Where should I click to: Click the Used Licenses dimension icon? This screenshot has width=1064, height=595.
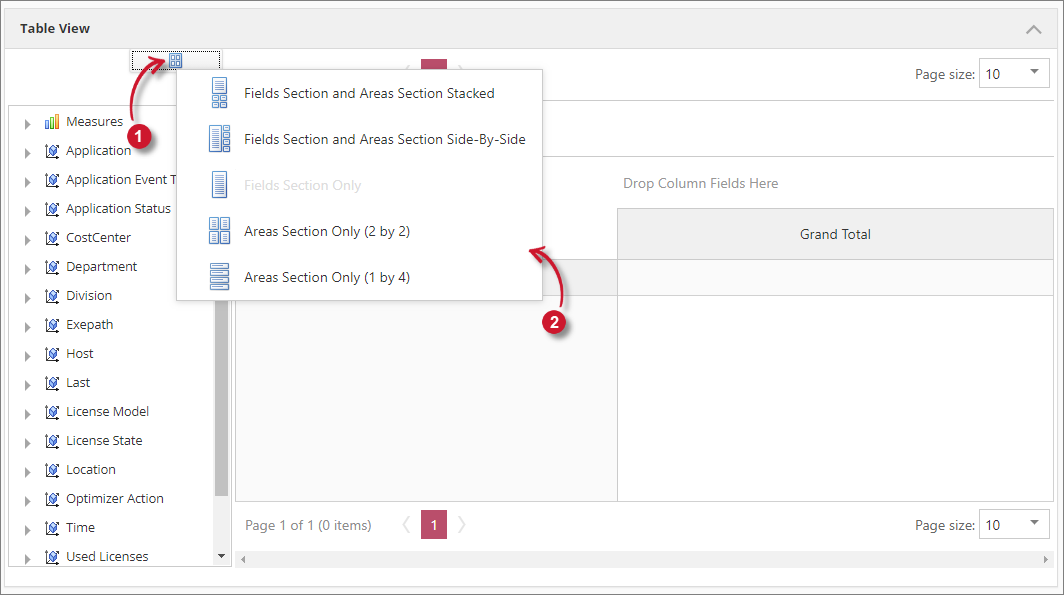pos(52,557)
